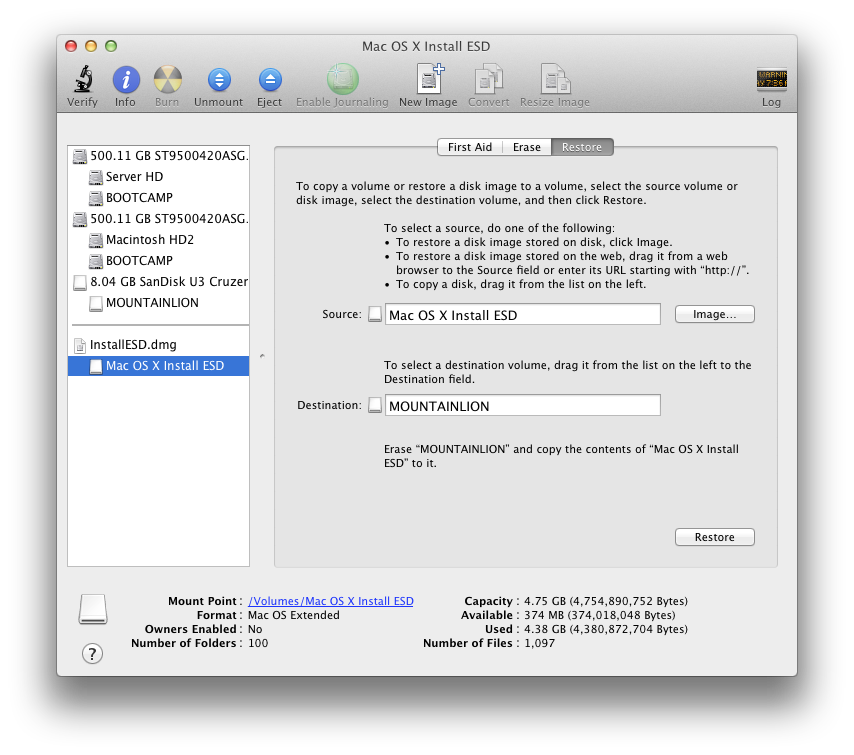Open the Log viewer icon
854x755 pixels.
[771, 80]
